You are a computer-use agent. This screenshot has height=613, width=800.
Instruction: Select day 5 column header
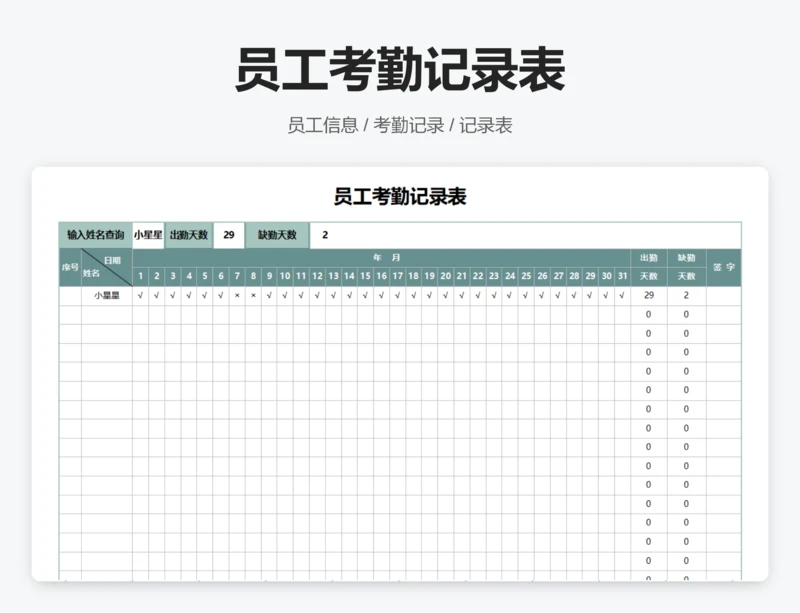[x=205, y=277]
